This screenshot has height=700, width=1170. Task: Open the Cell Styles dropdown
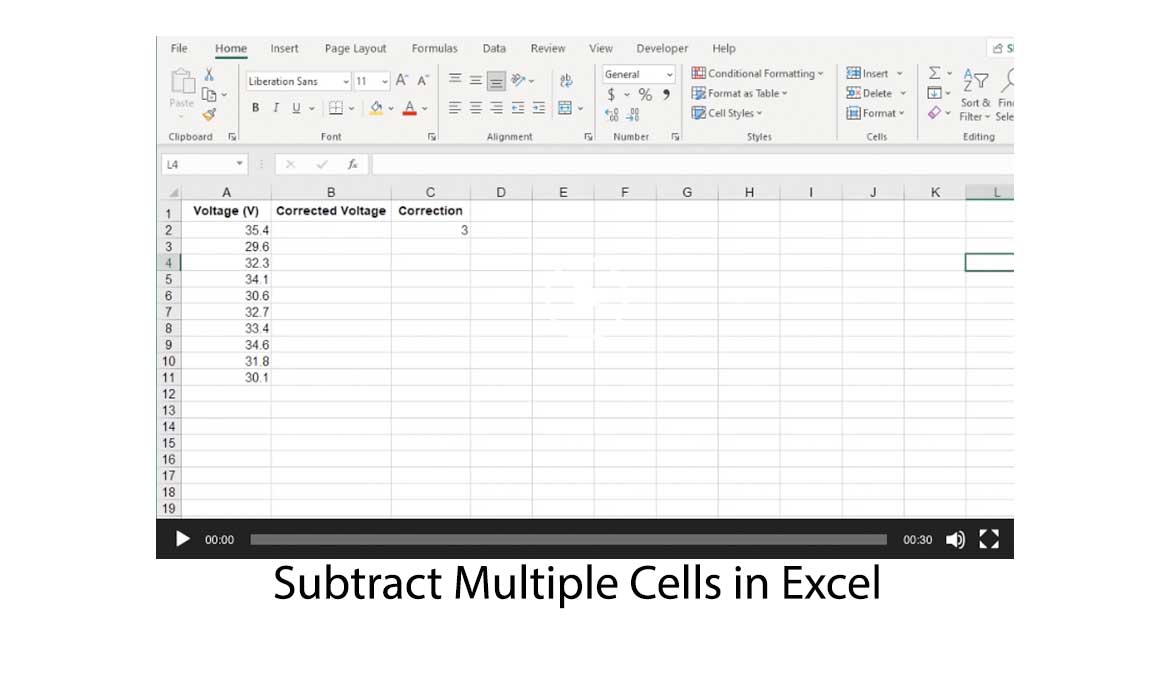[x=727, y=113]
